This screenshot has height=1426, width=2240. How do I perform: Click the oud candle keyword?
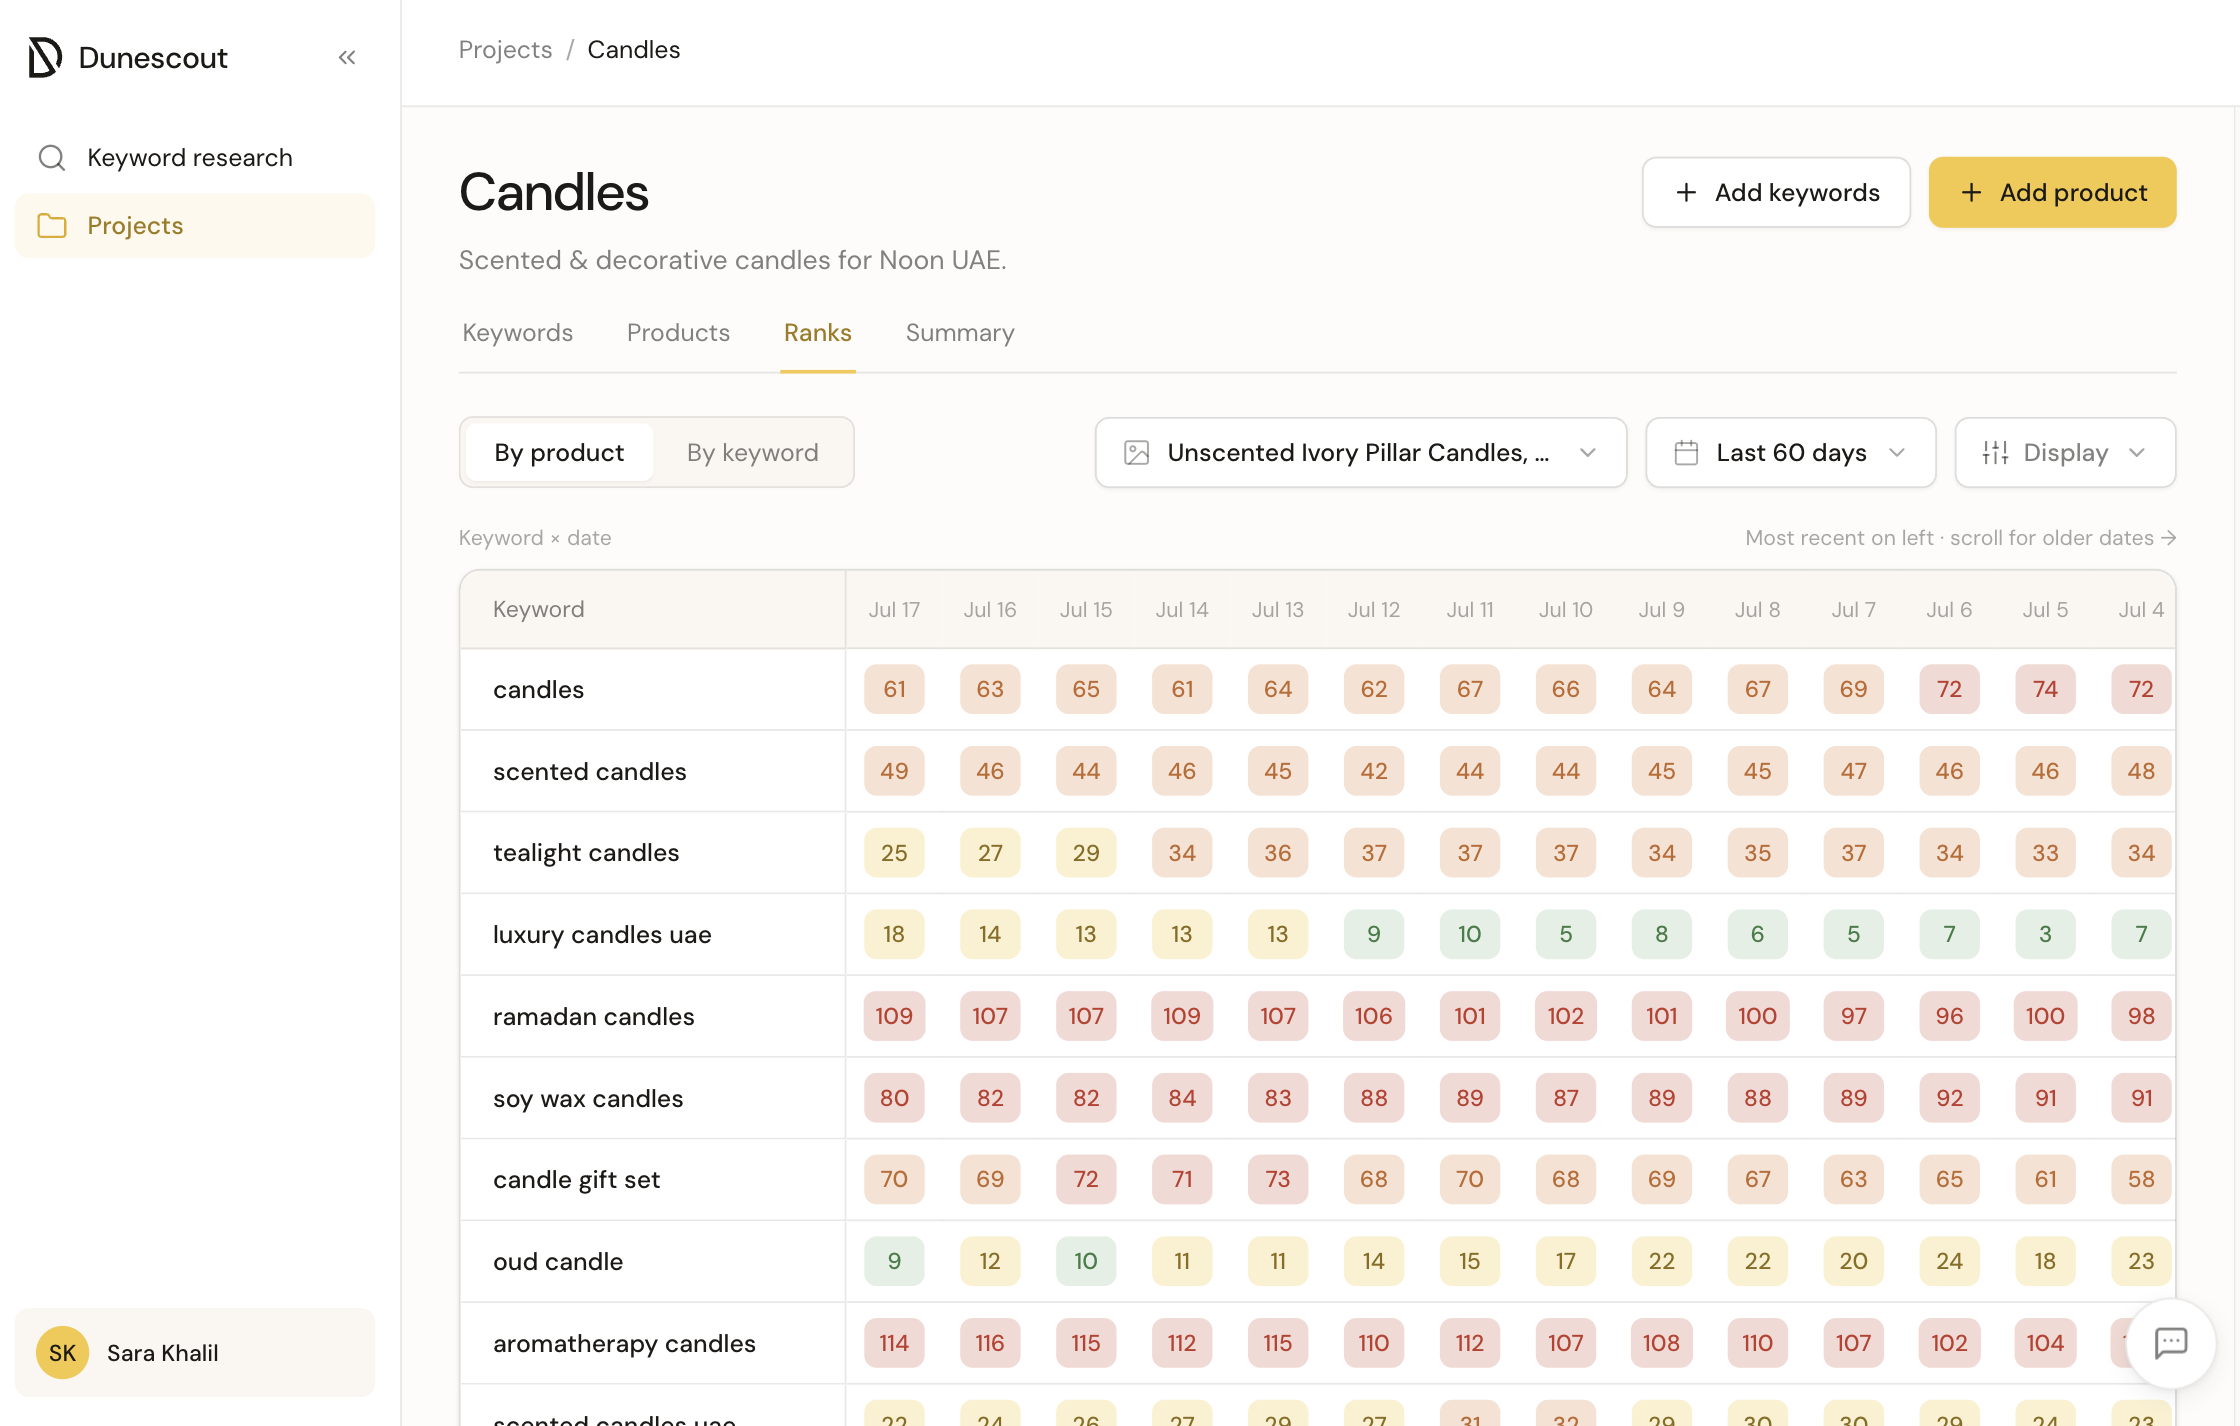click(558, 1262)
